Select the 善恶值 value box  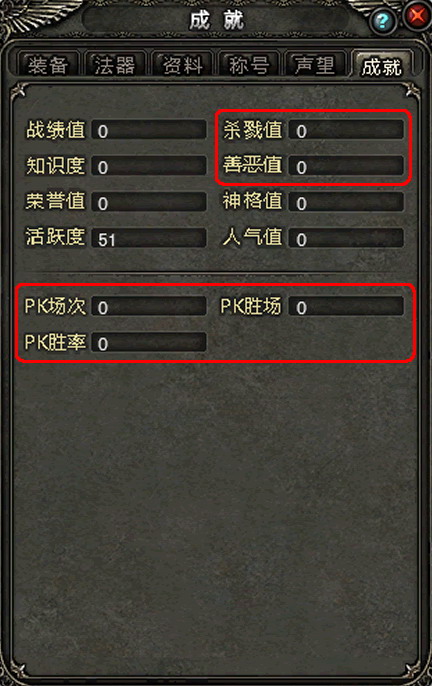(346, 166)
